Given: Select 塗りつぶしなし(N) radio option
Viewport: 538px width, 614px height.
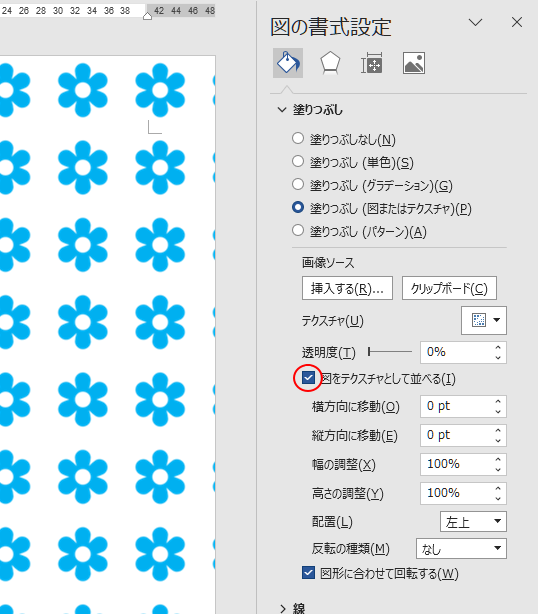Looking at the screenshot, I should 298,138.
